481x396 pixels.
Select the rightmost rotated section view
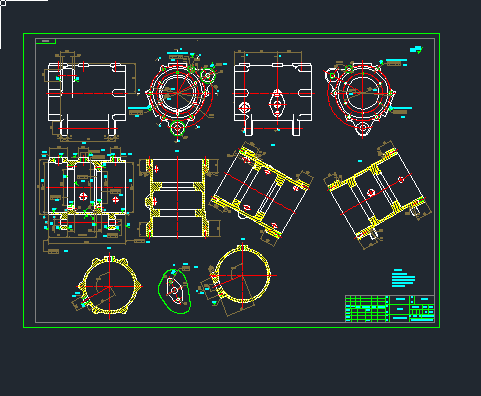[377, 195]
